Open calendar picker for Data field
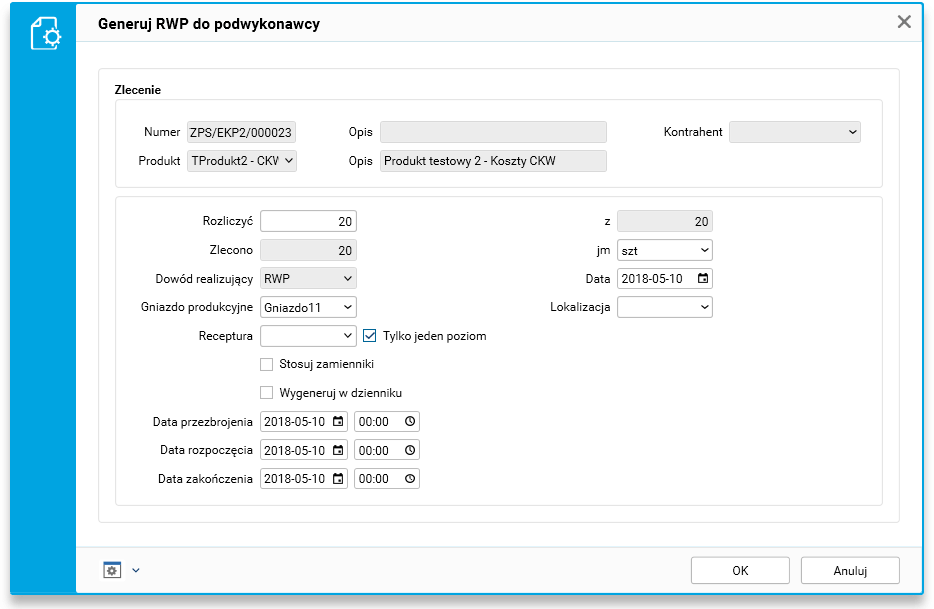Image resolution: width=934 pixels, height=609 pixels. (703, 279)
